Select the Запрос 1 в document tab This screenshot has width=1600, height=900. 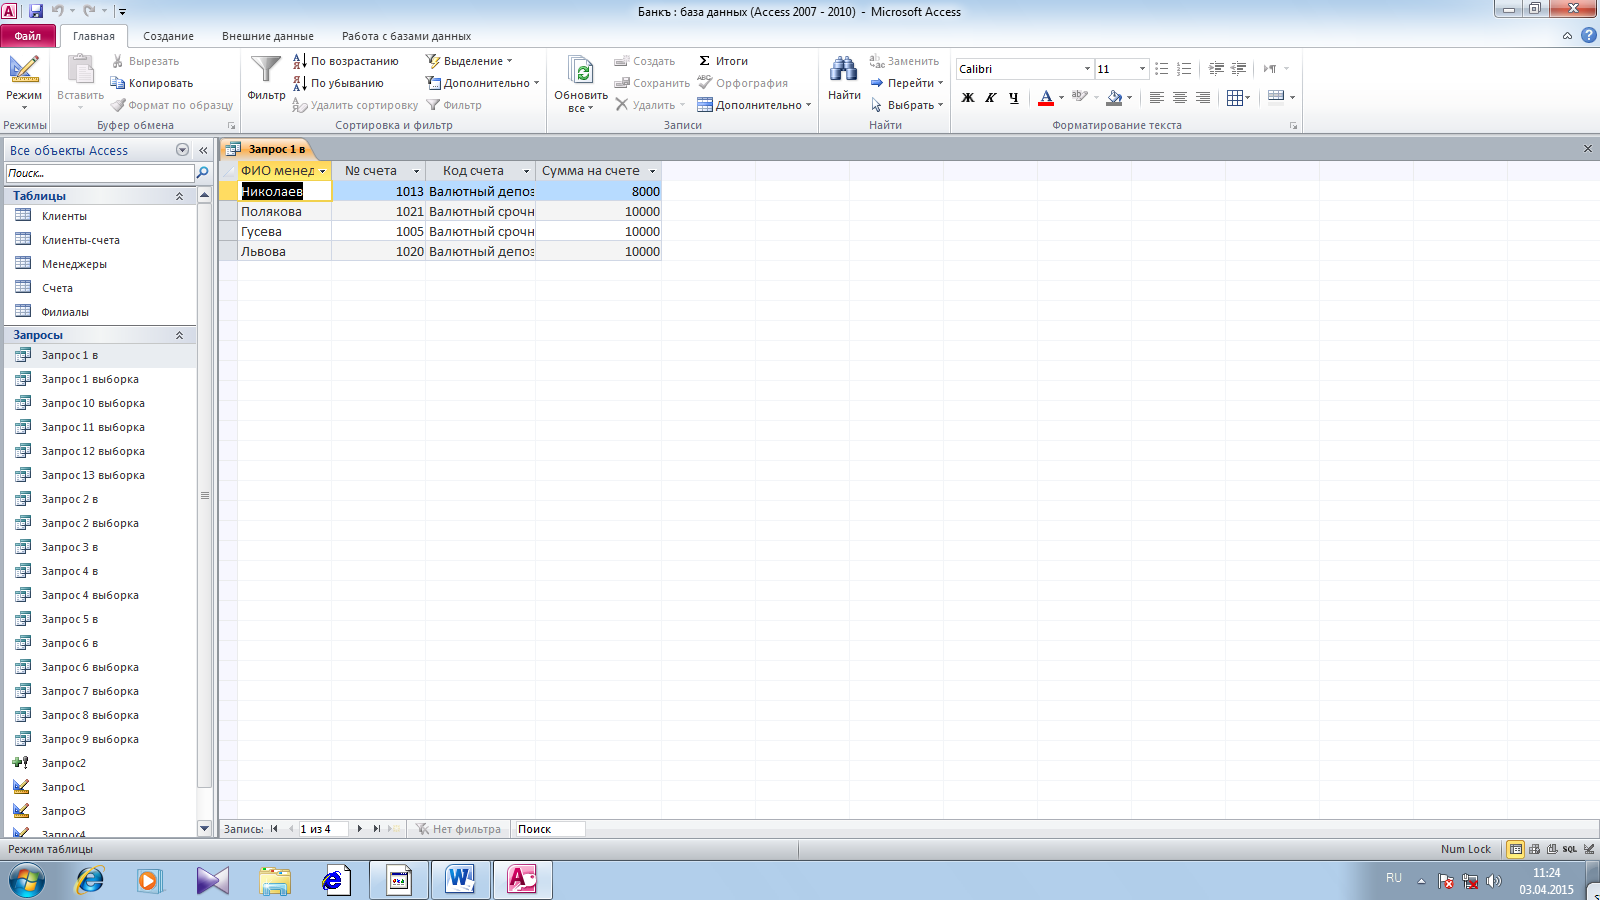(x=267, y=149)
